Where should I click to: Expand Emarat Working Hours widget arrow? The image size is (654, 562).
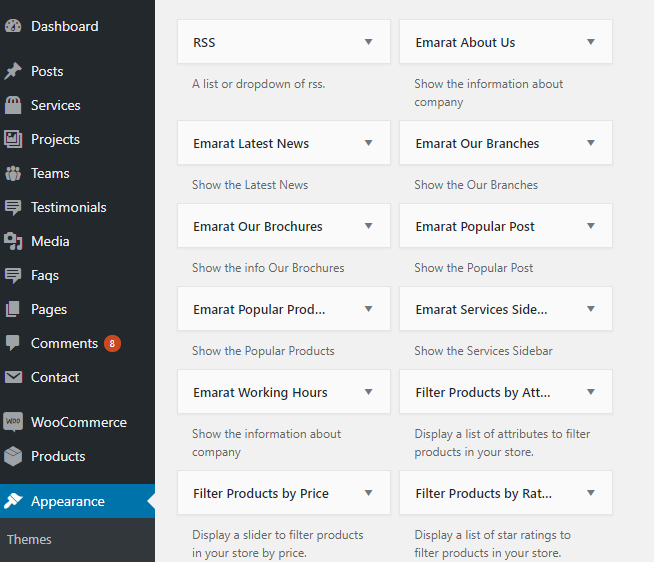[x=368, y=392]
